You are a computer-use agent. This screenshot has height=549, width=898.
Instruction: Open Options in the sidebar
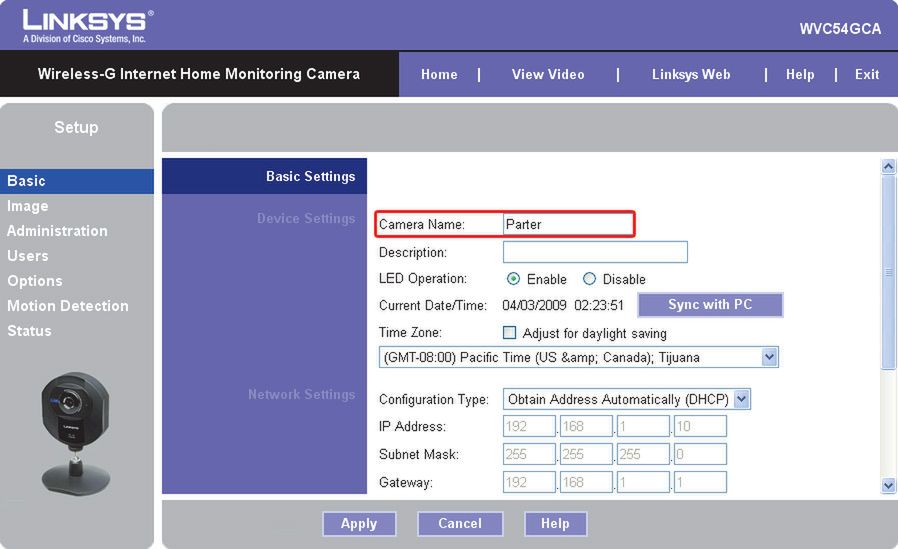(35, 281)
